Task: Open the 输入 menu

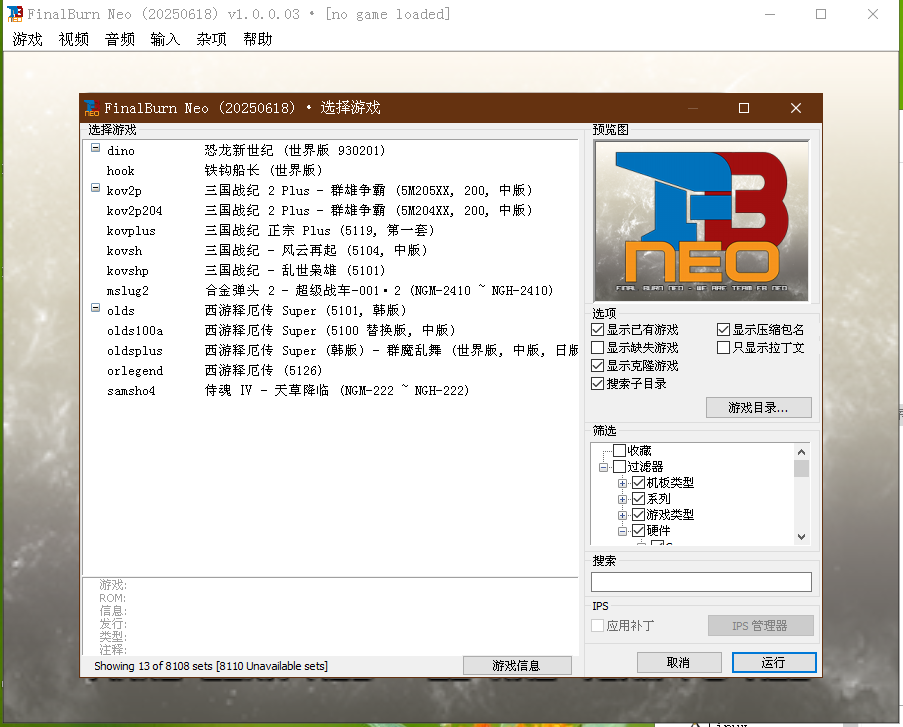Action: tap(165, 39)
